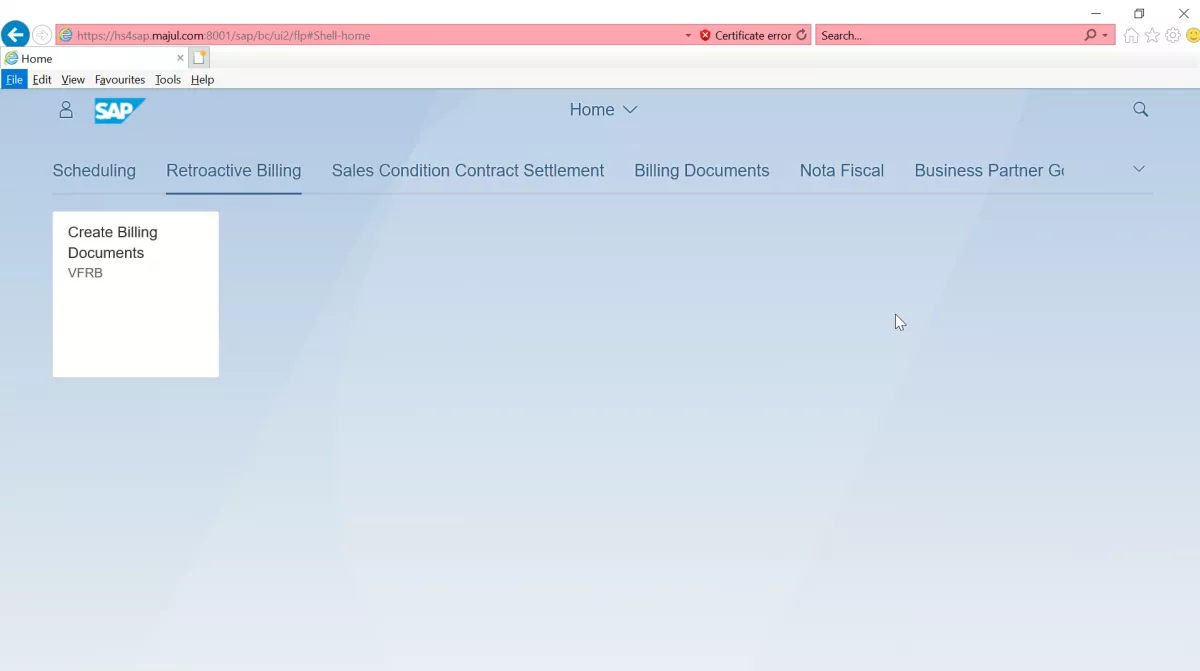1200x671 pixels.
Task: Open the Tools menu
Action: click(168, 80)
